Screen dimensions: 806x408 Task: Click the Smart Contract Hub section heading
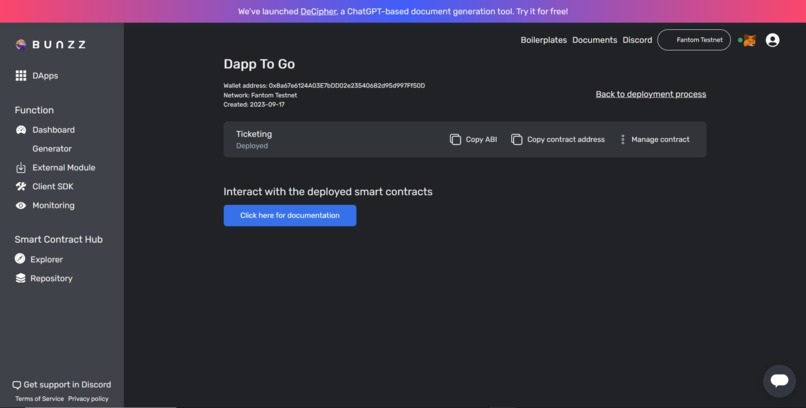pos(59,239)
